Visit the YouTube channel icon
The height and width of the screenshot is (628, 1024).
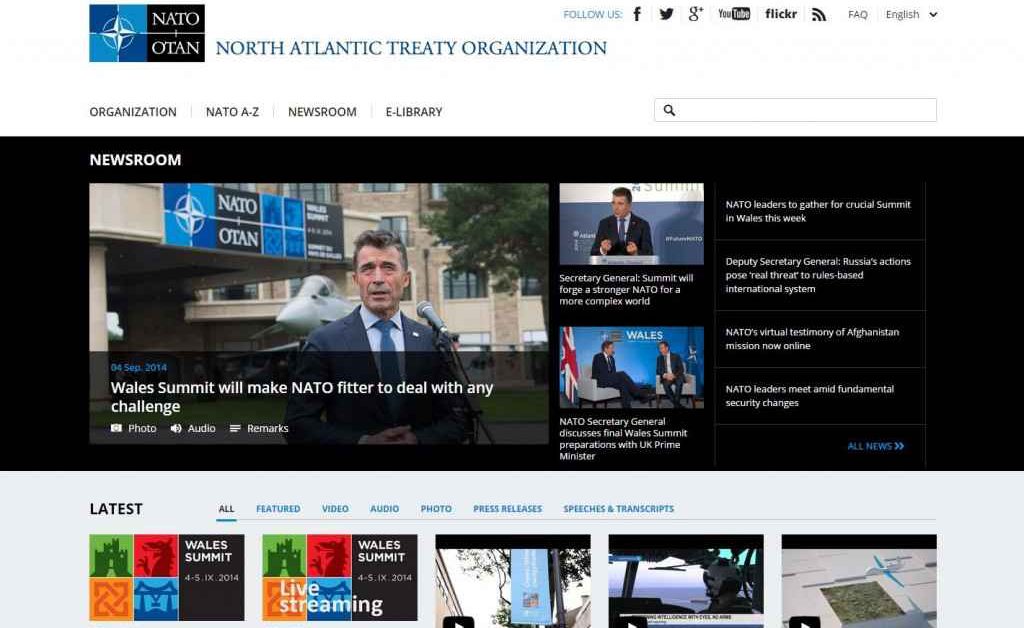pyautogui.click(x=734, y=14)
